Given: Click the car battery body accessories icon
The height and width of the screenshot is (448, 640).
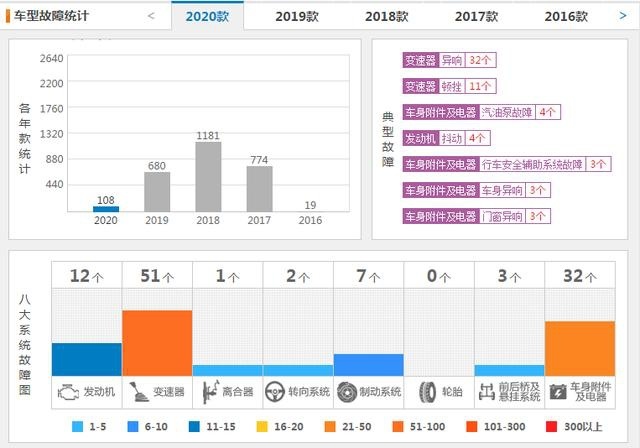Looking at the screenshot, I should 558,392.
